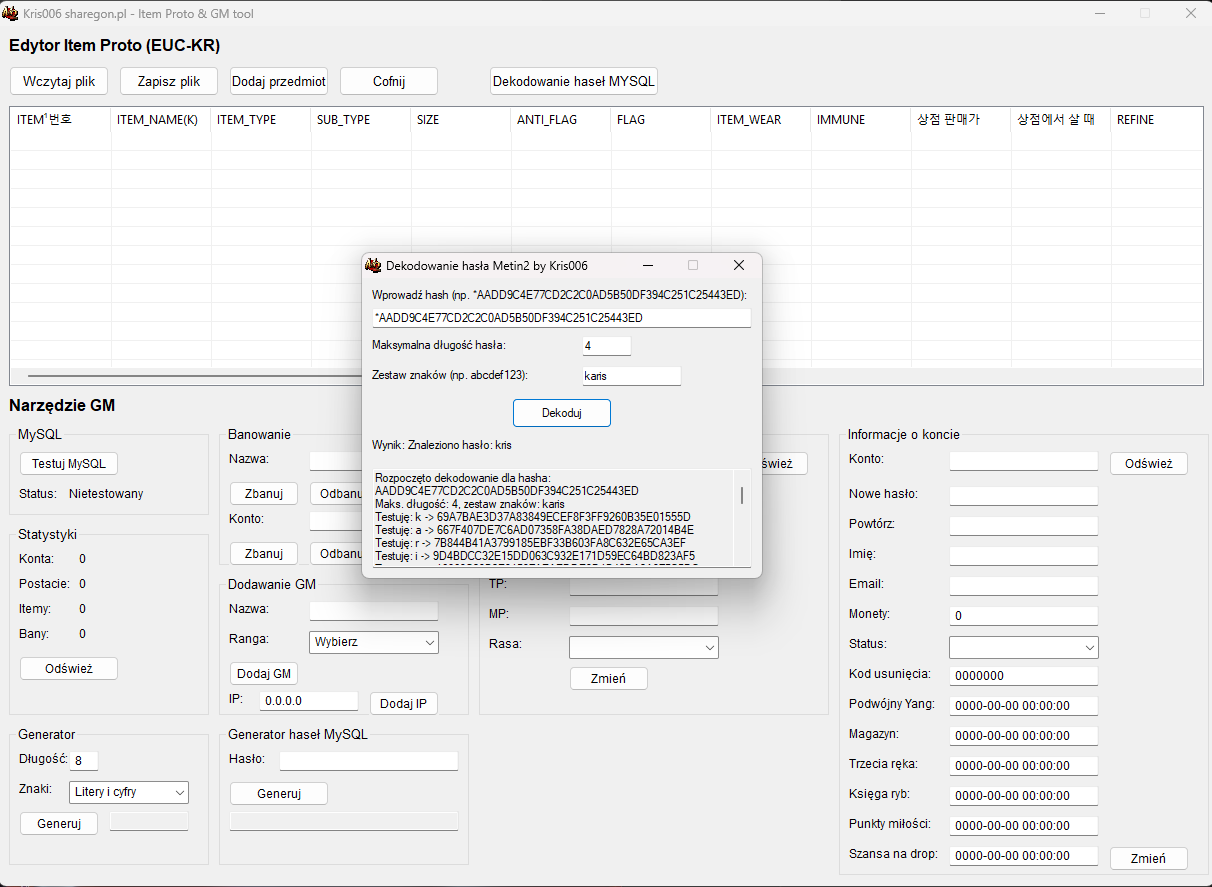Click the hash input field in dialog
The image size is (1212, 887).
coord(561,318)
